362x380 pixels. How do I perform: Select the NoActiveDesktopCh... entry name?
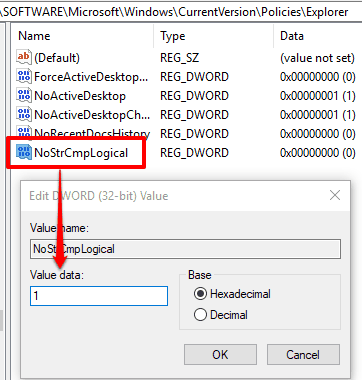pyautogui.click(x=92, y=115)
